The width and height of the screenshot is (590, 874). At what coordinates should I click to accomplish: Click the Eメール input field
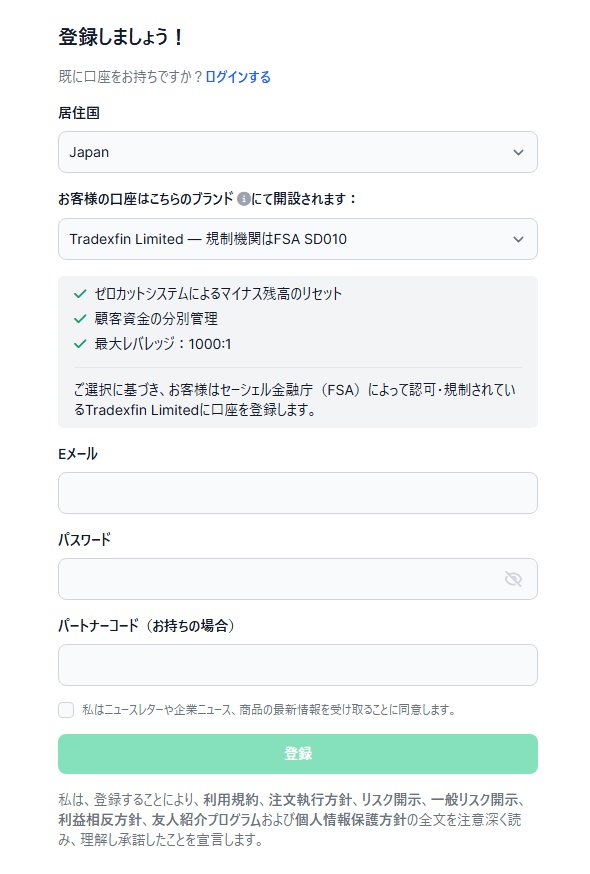click(x=295, y=493)
